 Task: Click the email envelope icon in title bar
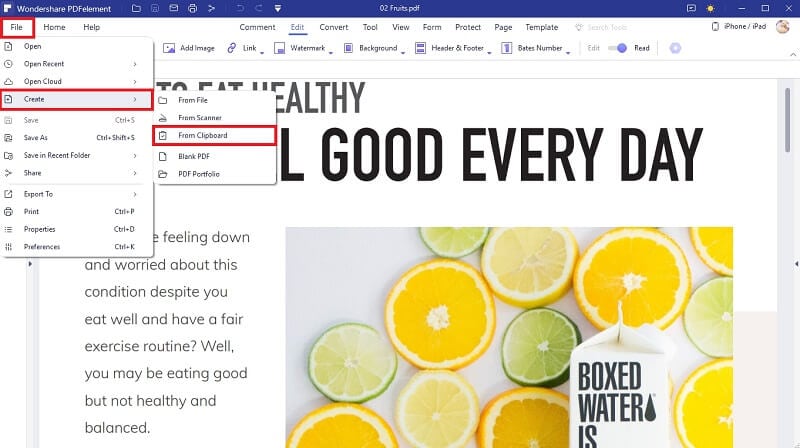[174, 8]
